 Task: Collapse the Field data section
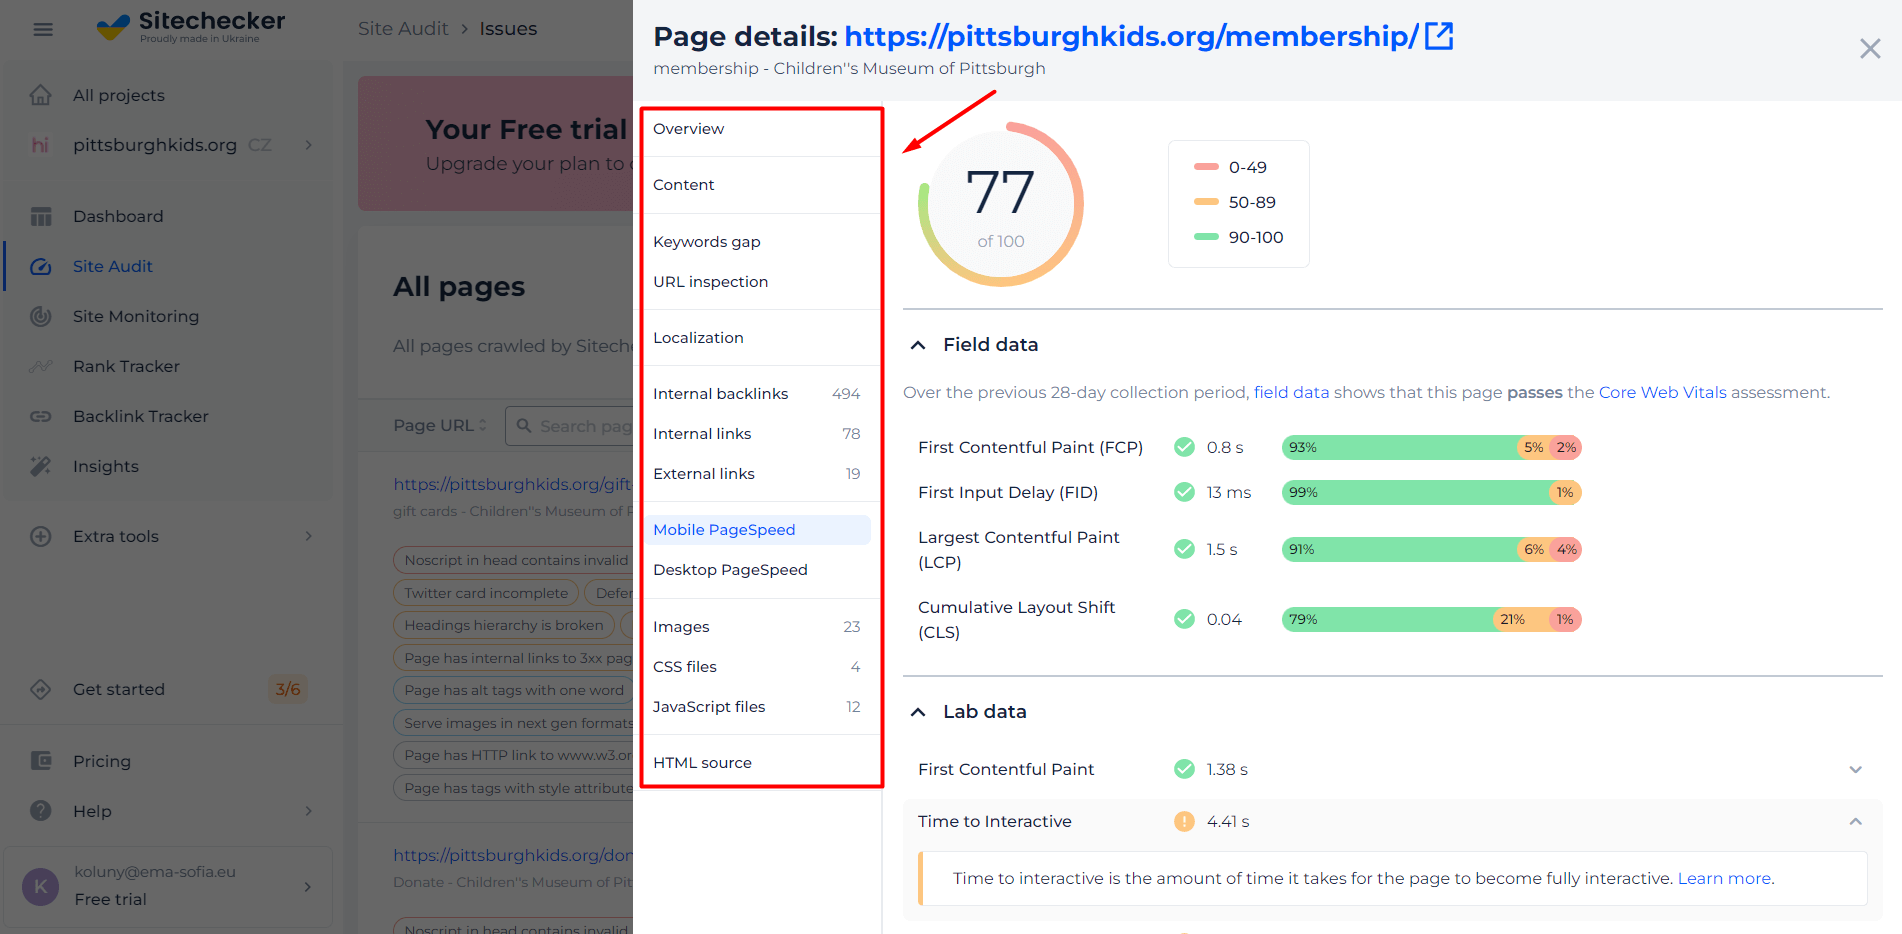918,345
